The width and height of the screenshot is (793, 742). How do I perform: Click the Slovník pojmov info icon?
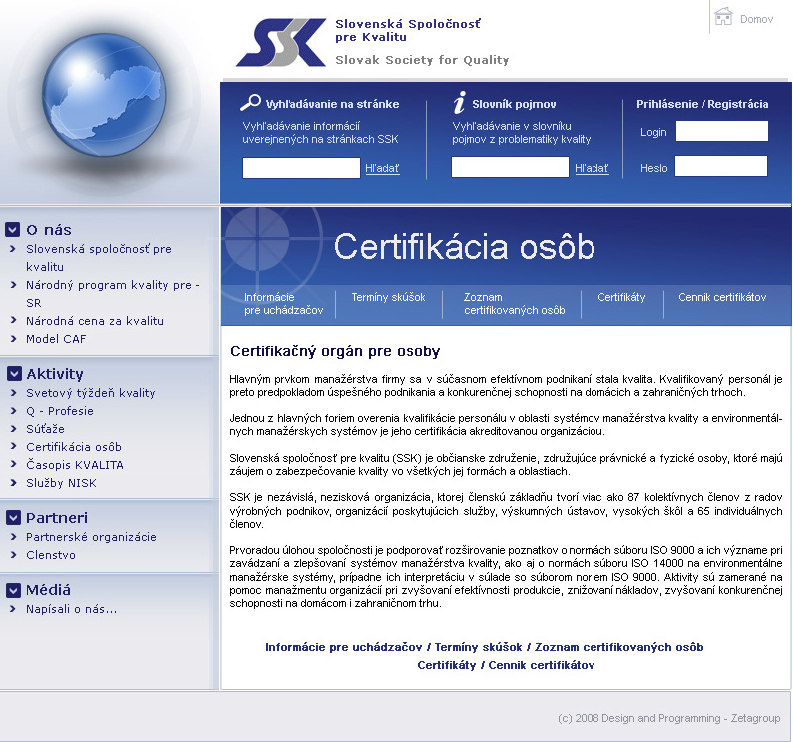(459, 103)
